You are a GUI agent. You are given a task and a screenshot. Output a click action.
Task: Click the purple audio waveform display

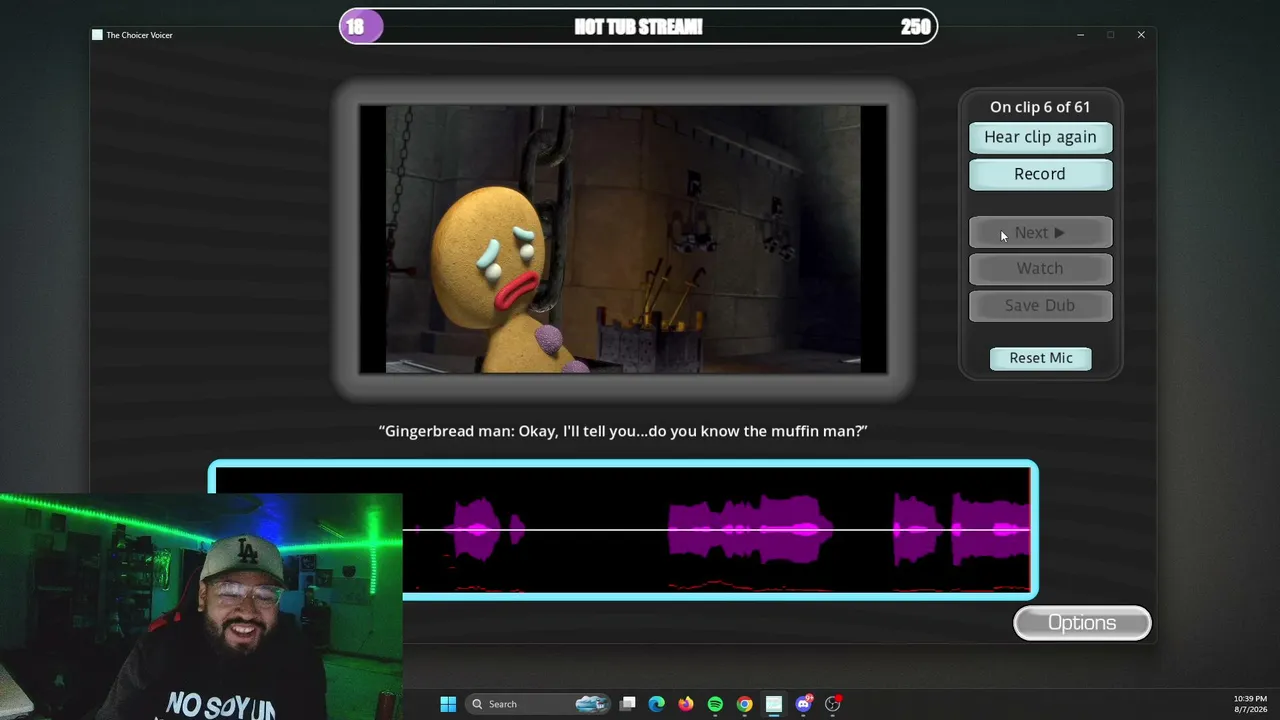(x=623, y=530)
